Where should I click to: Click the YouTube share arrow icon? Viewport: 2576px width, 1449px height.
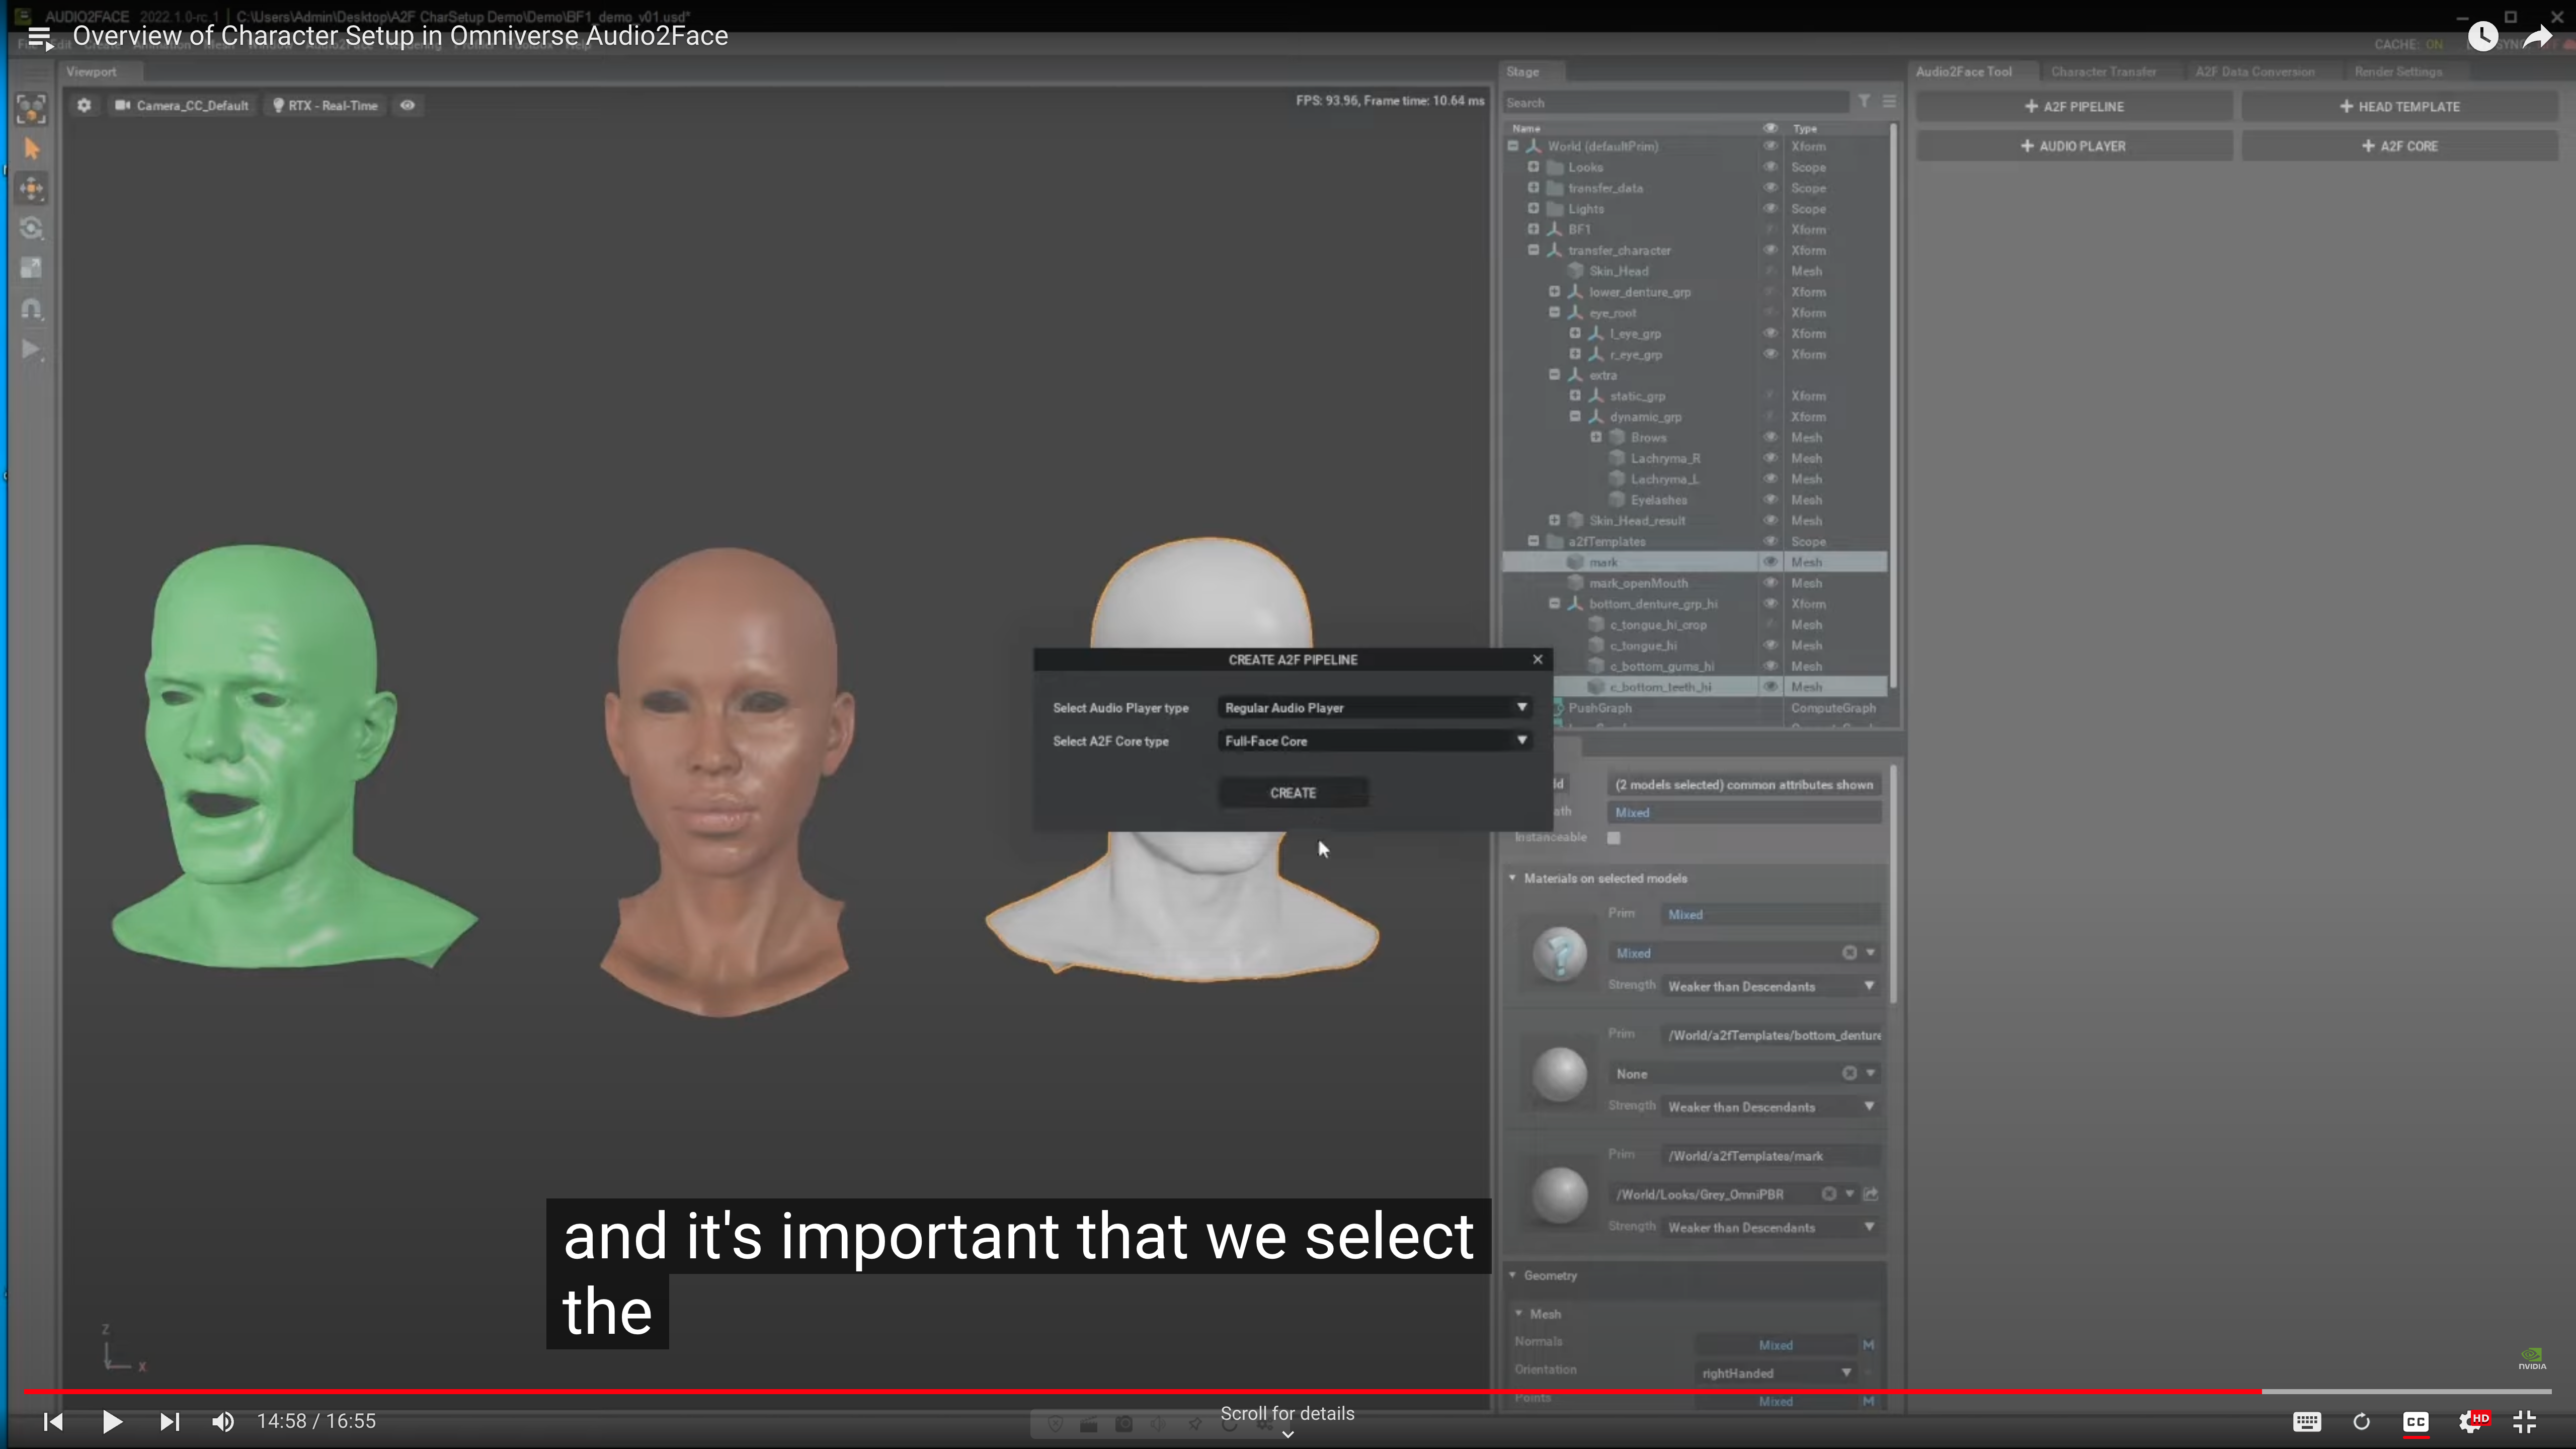pos(2538,37)
